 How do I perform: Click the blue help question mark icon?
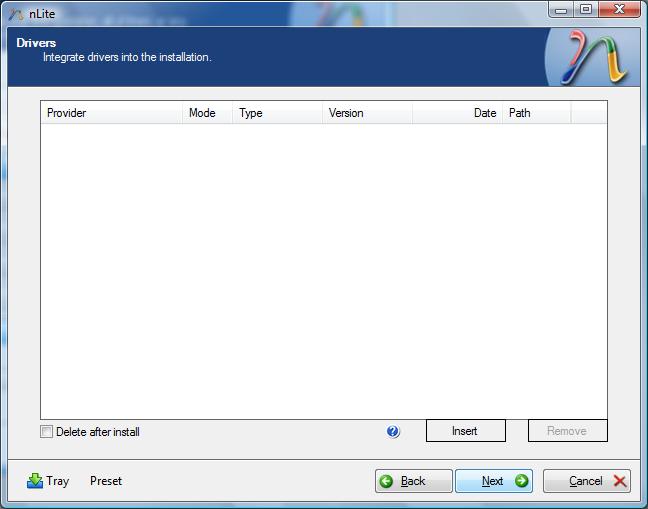click(393, 432)
